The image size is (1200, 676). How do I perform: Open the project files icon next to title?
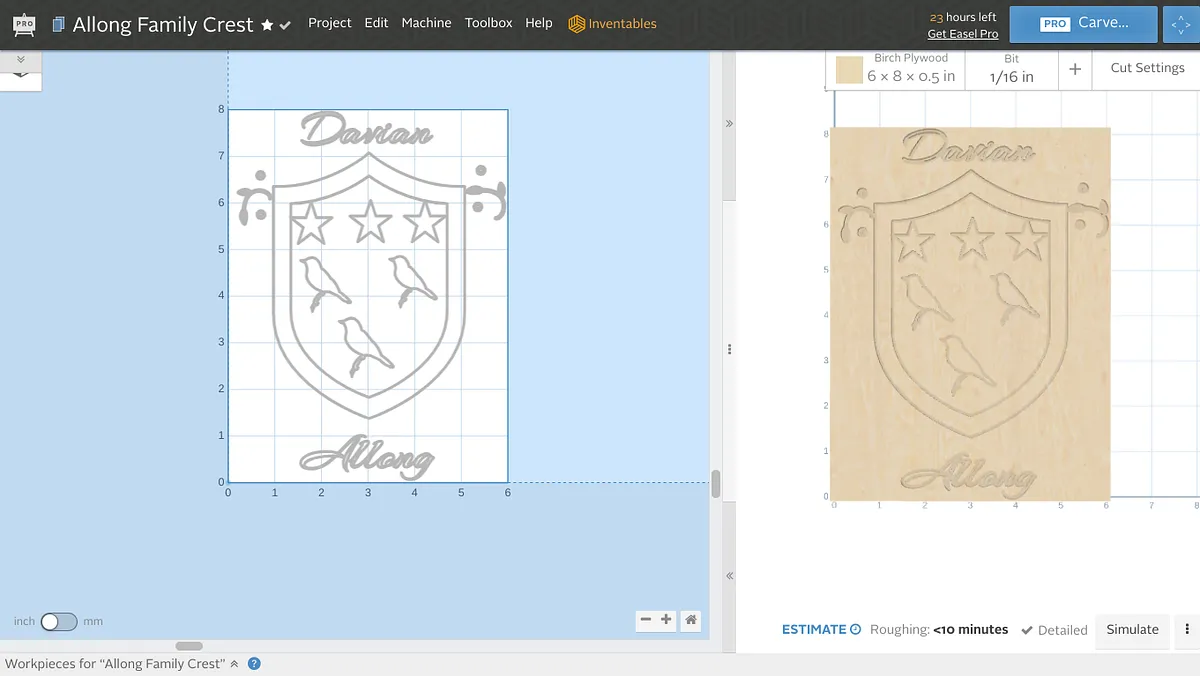coord(59,24)
